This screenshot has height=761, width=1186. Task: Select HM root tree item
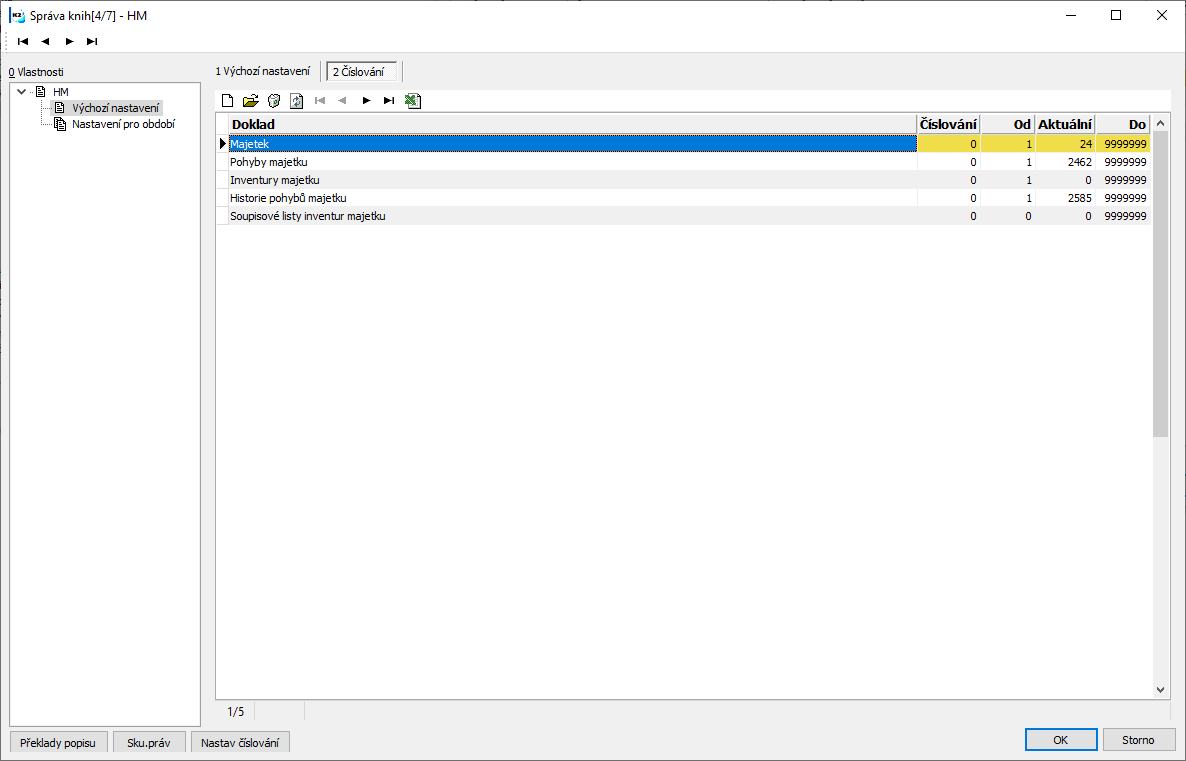tap(61, 92)
